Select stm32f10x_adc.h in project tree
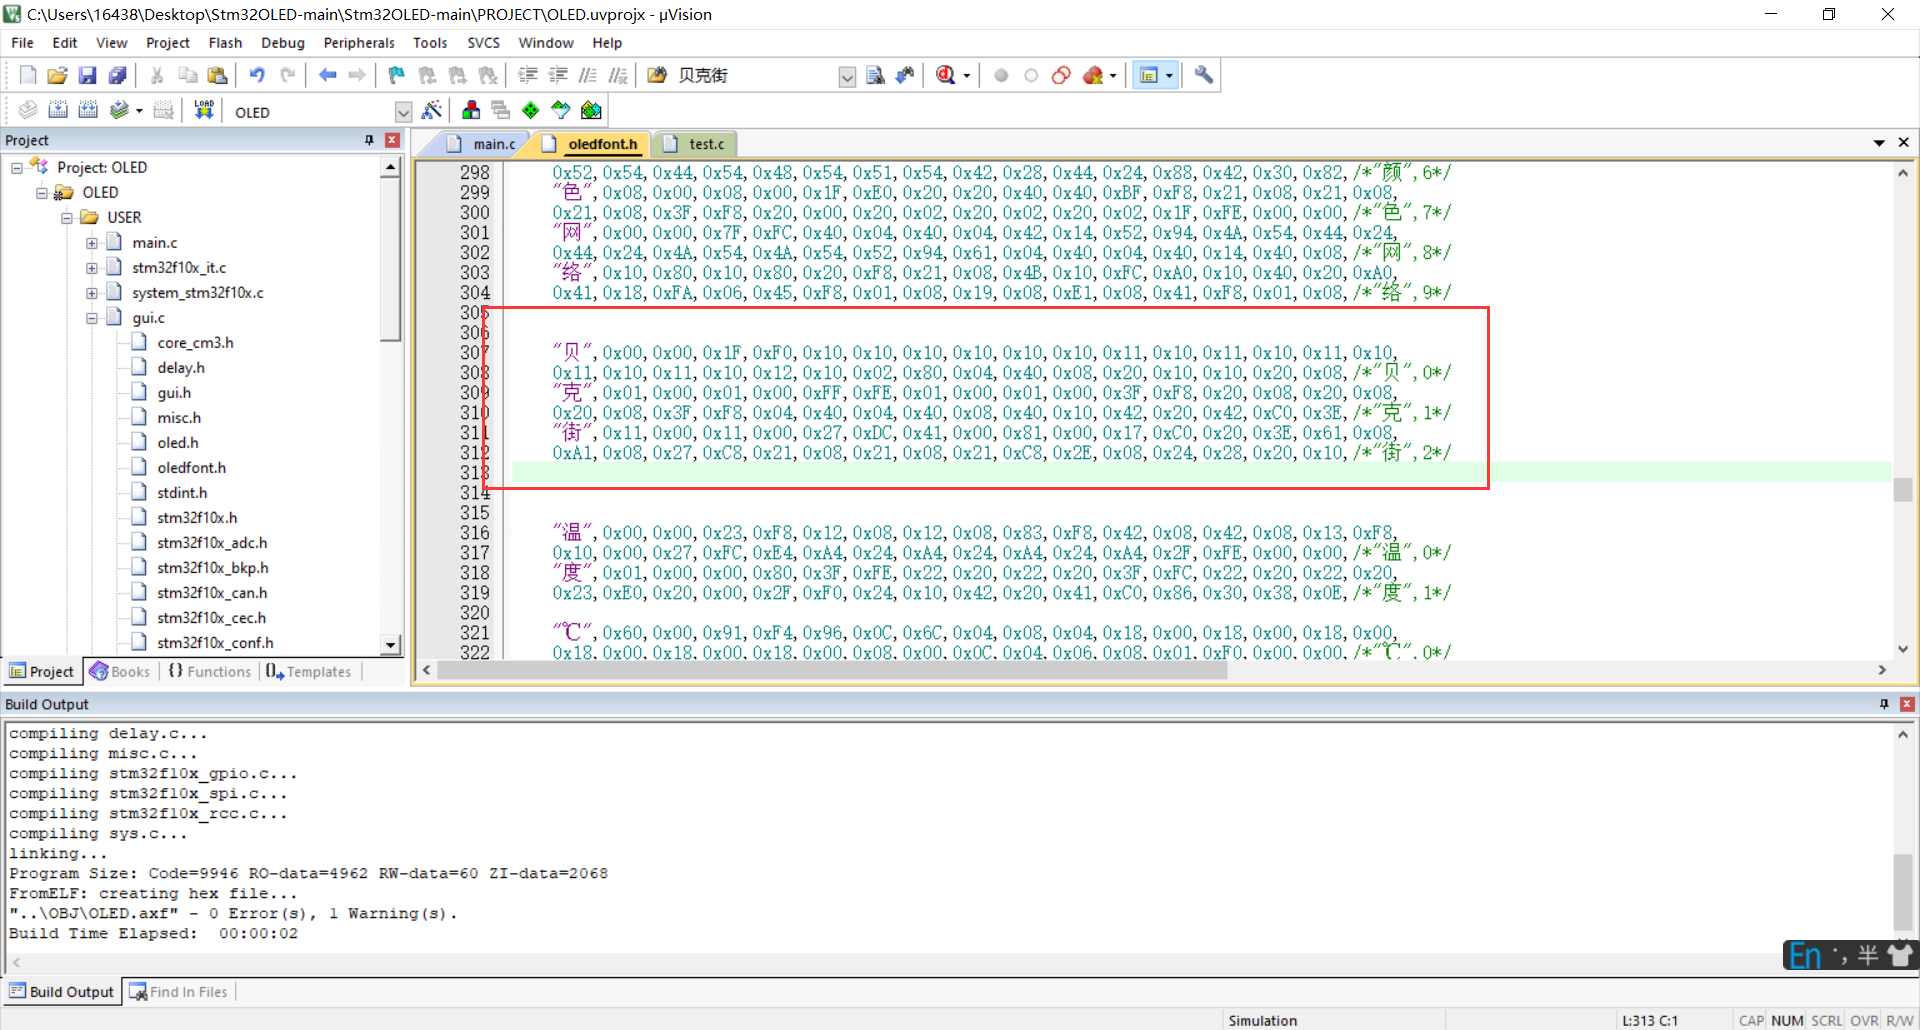 coord(212,543)
